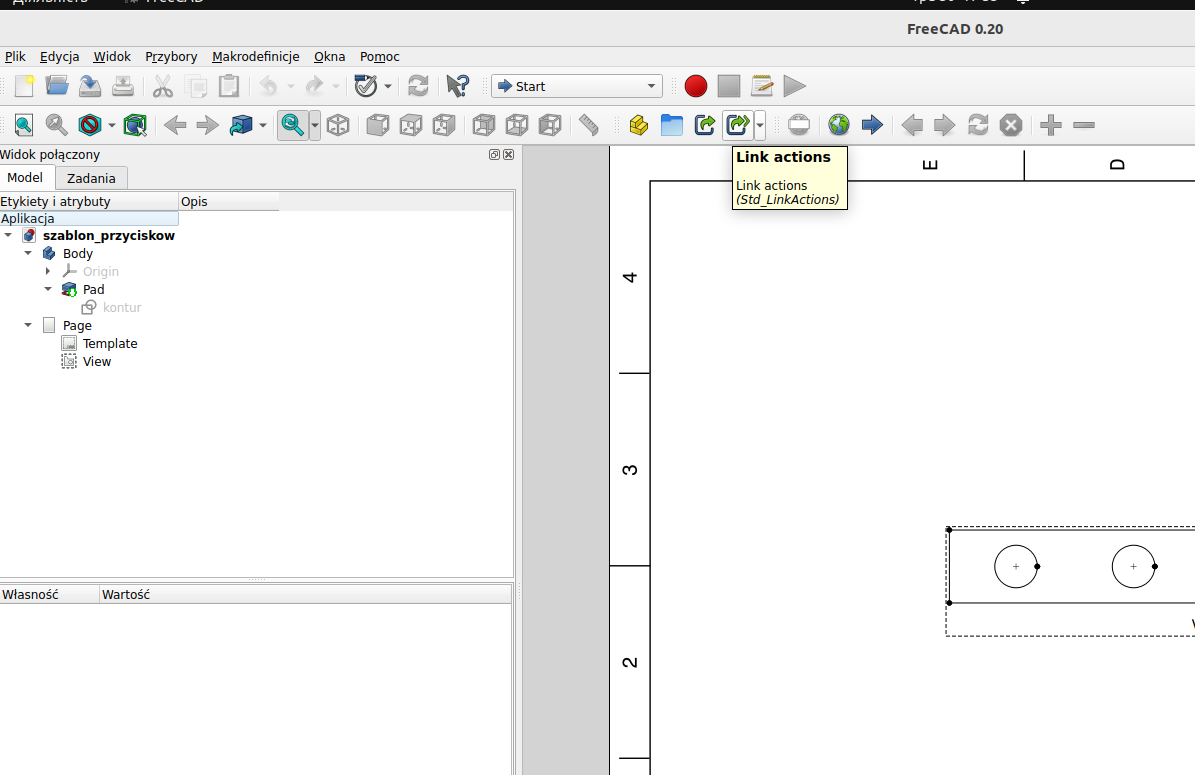This screenshot has height=775, width=1195.
Task: Open the Makrodefinicje menu
Action: coord(255,56)
